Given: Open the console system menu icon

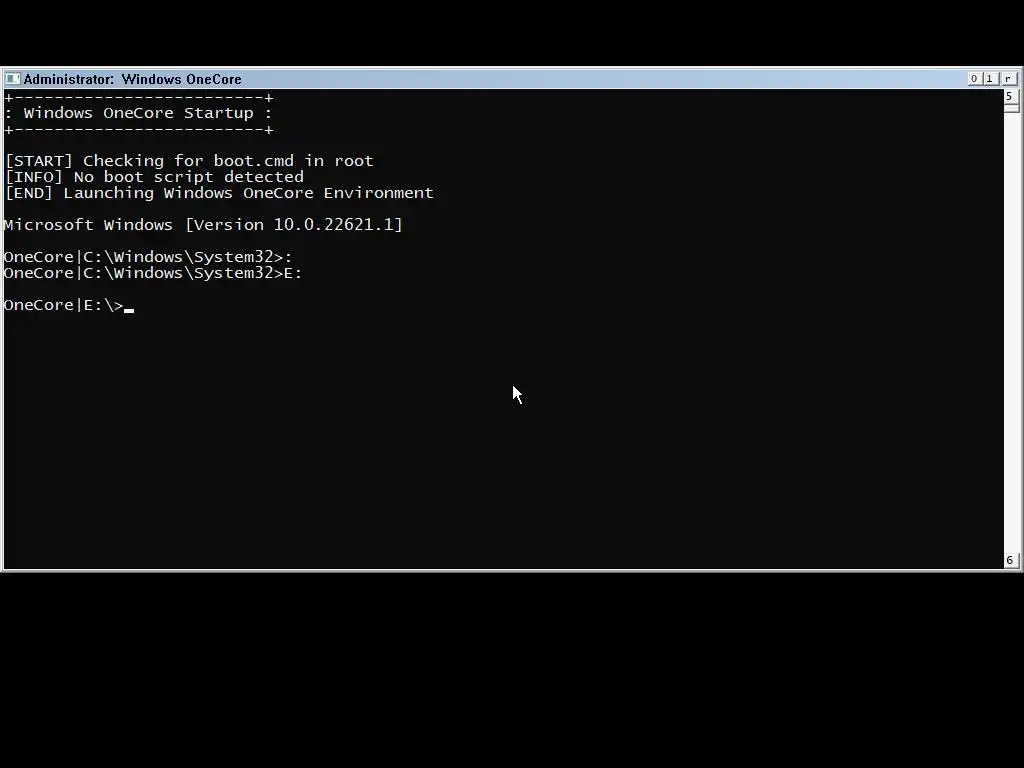Looking at the screenshot, I should 12,79.
